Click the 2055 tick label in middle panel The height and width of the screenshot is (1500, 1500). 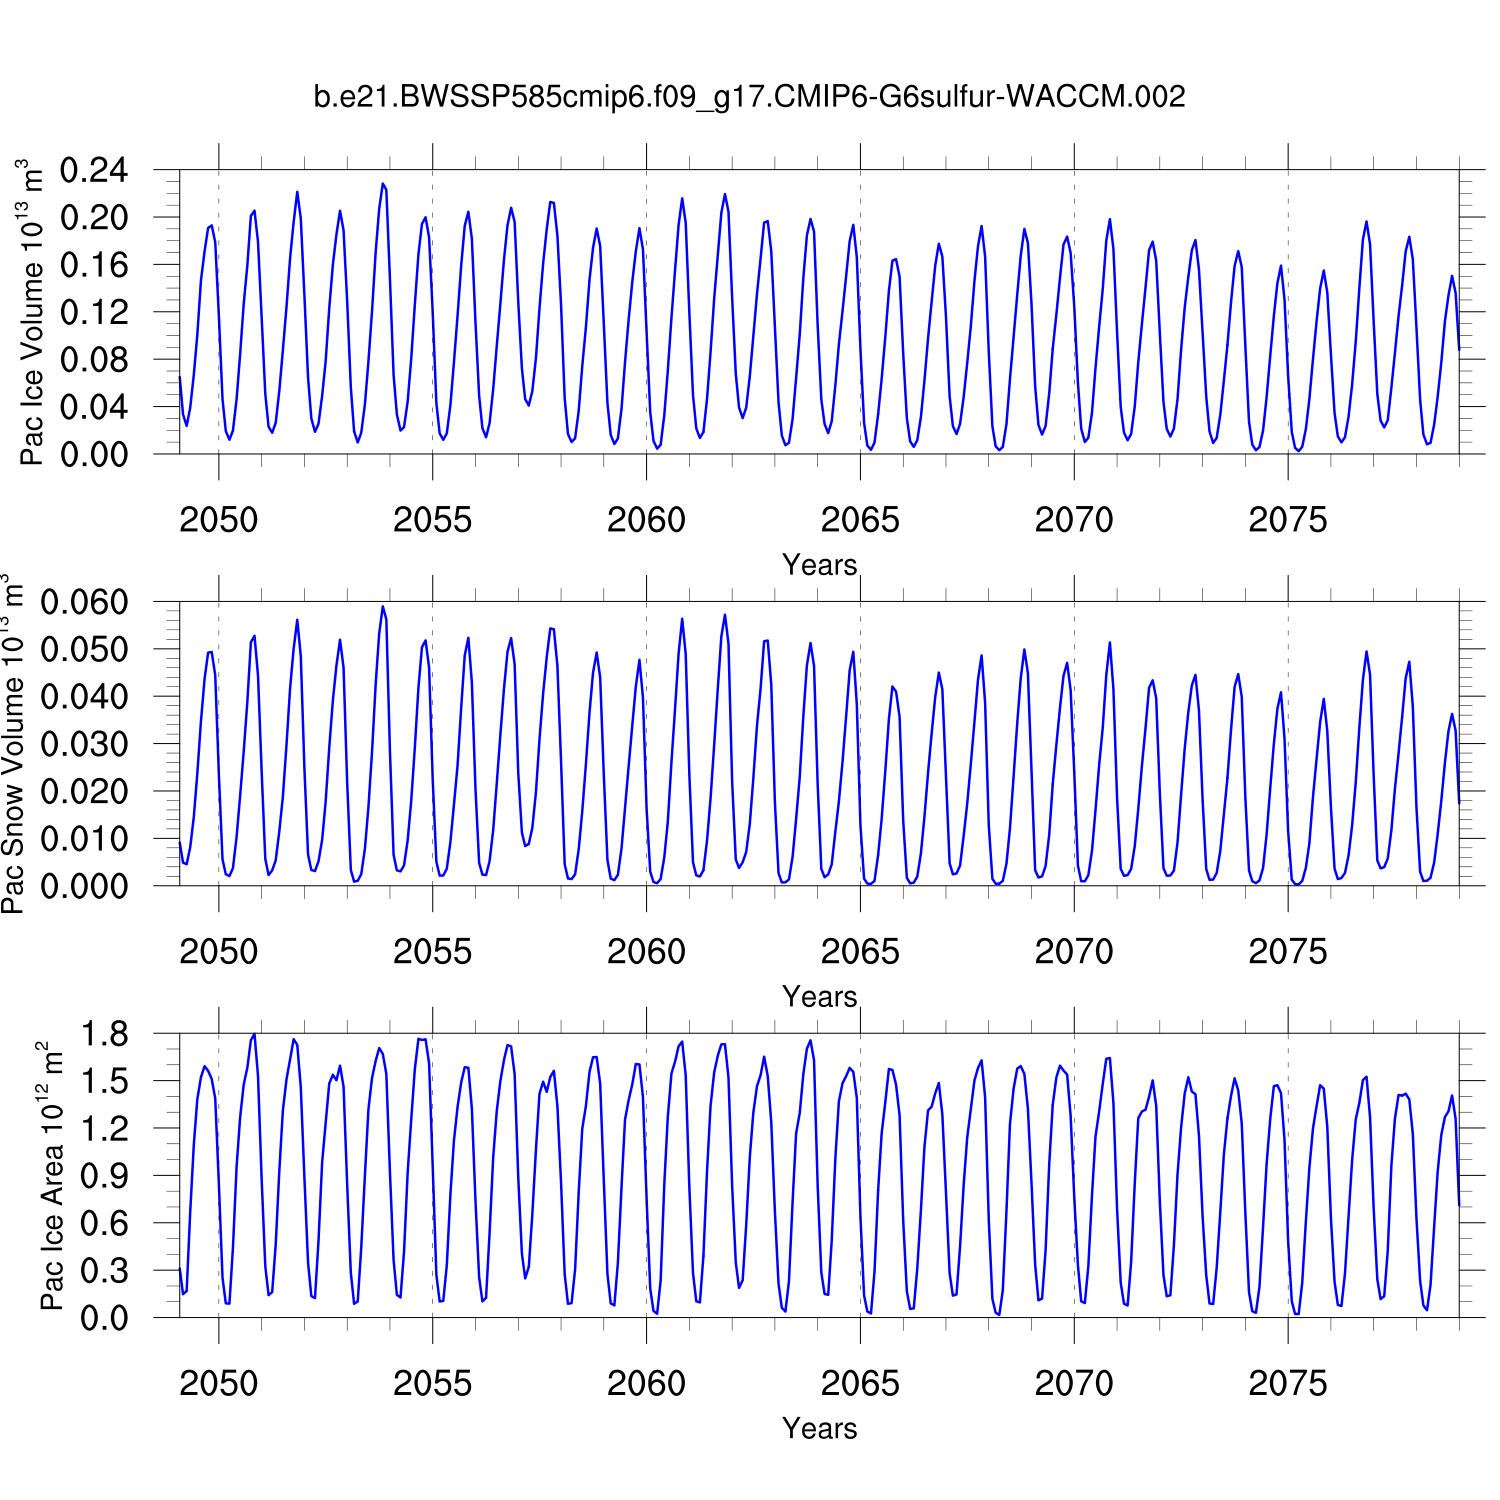[432, 952]
